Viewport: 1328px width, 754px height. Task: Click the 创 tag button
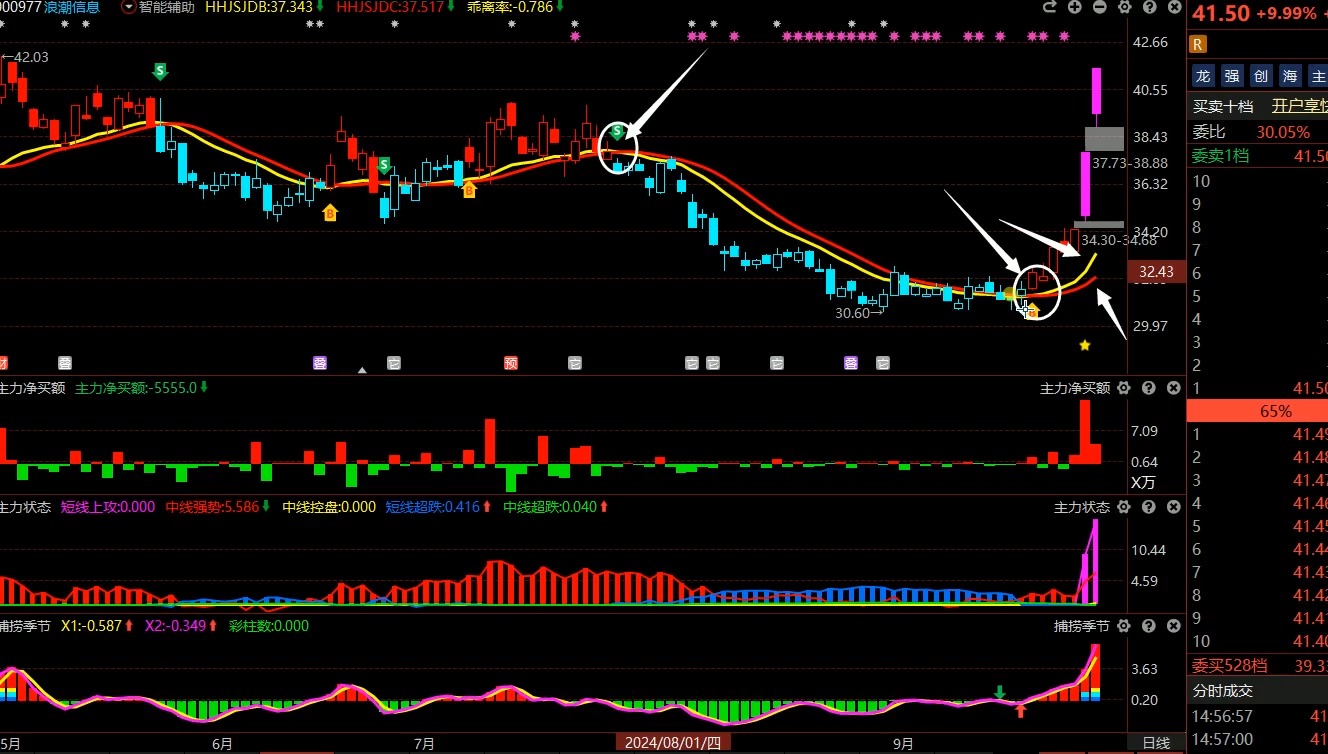(1261, 76)
